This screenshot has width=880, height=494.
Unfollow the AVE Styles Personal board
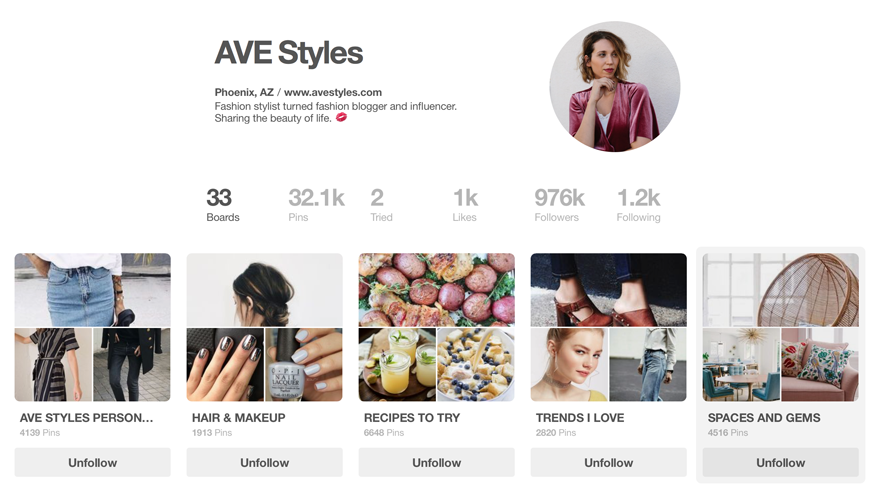coord(93,463)
